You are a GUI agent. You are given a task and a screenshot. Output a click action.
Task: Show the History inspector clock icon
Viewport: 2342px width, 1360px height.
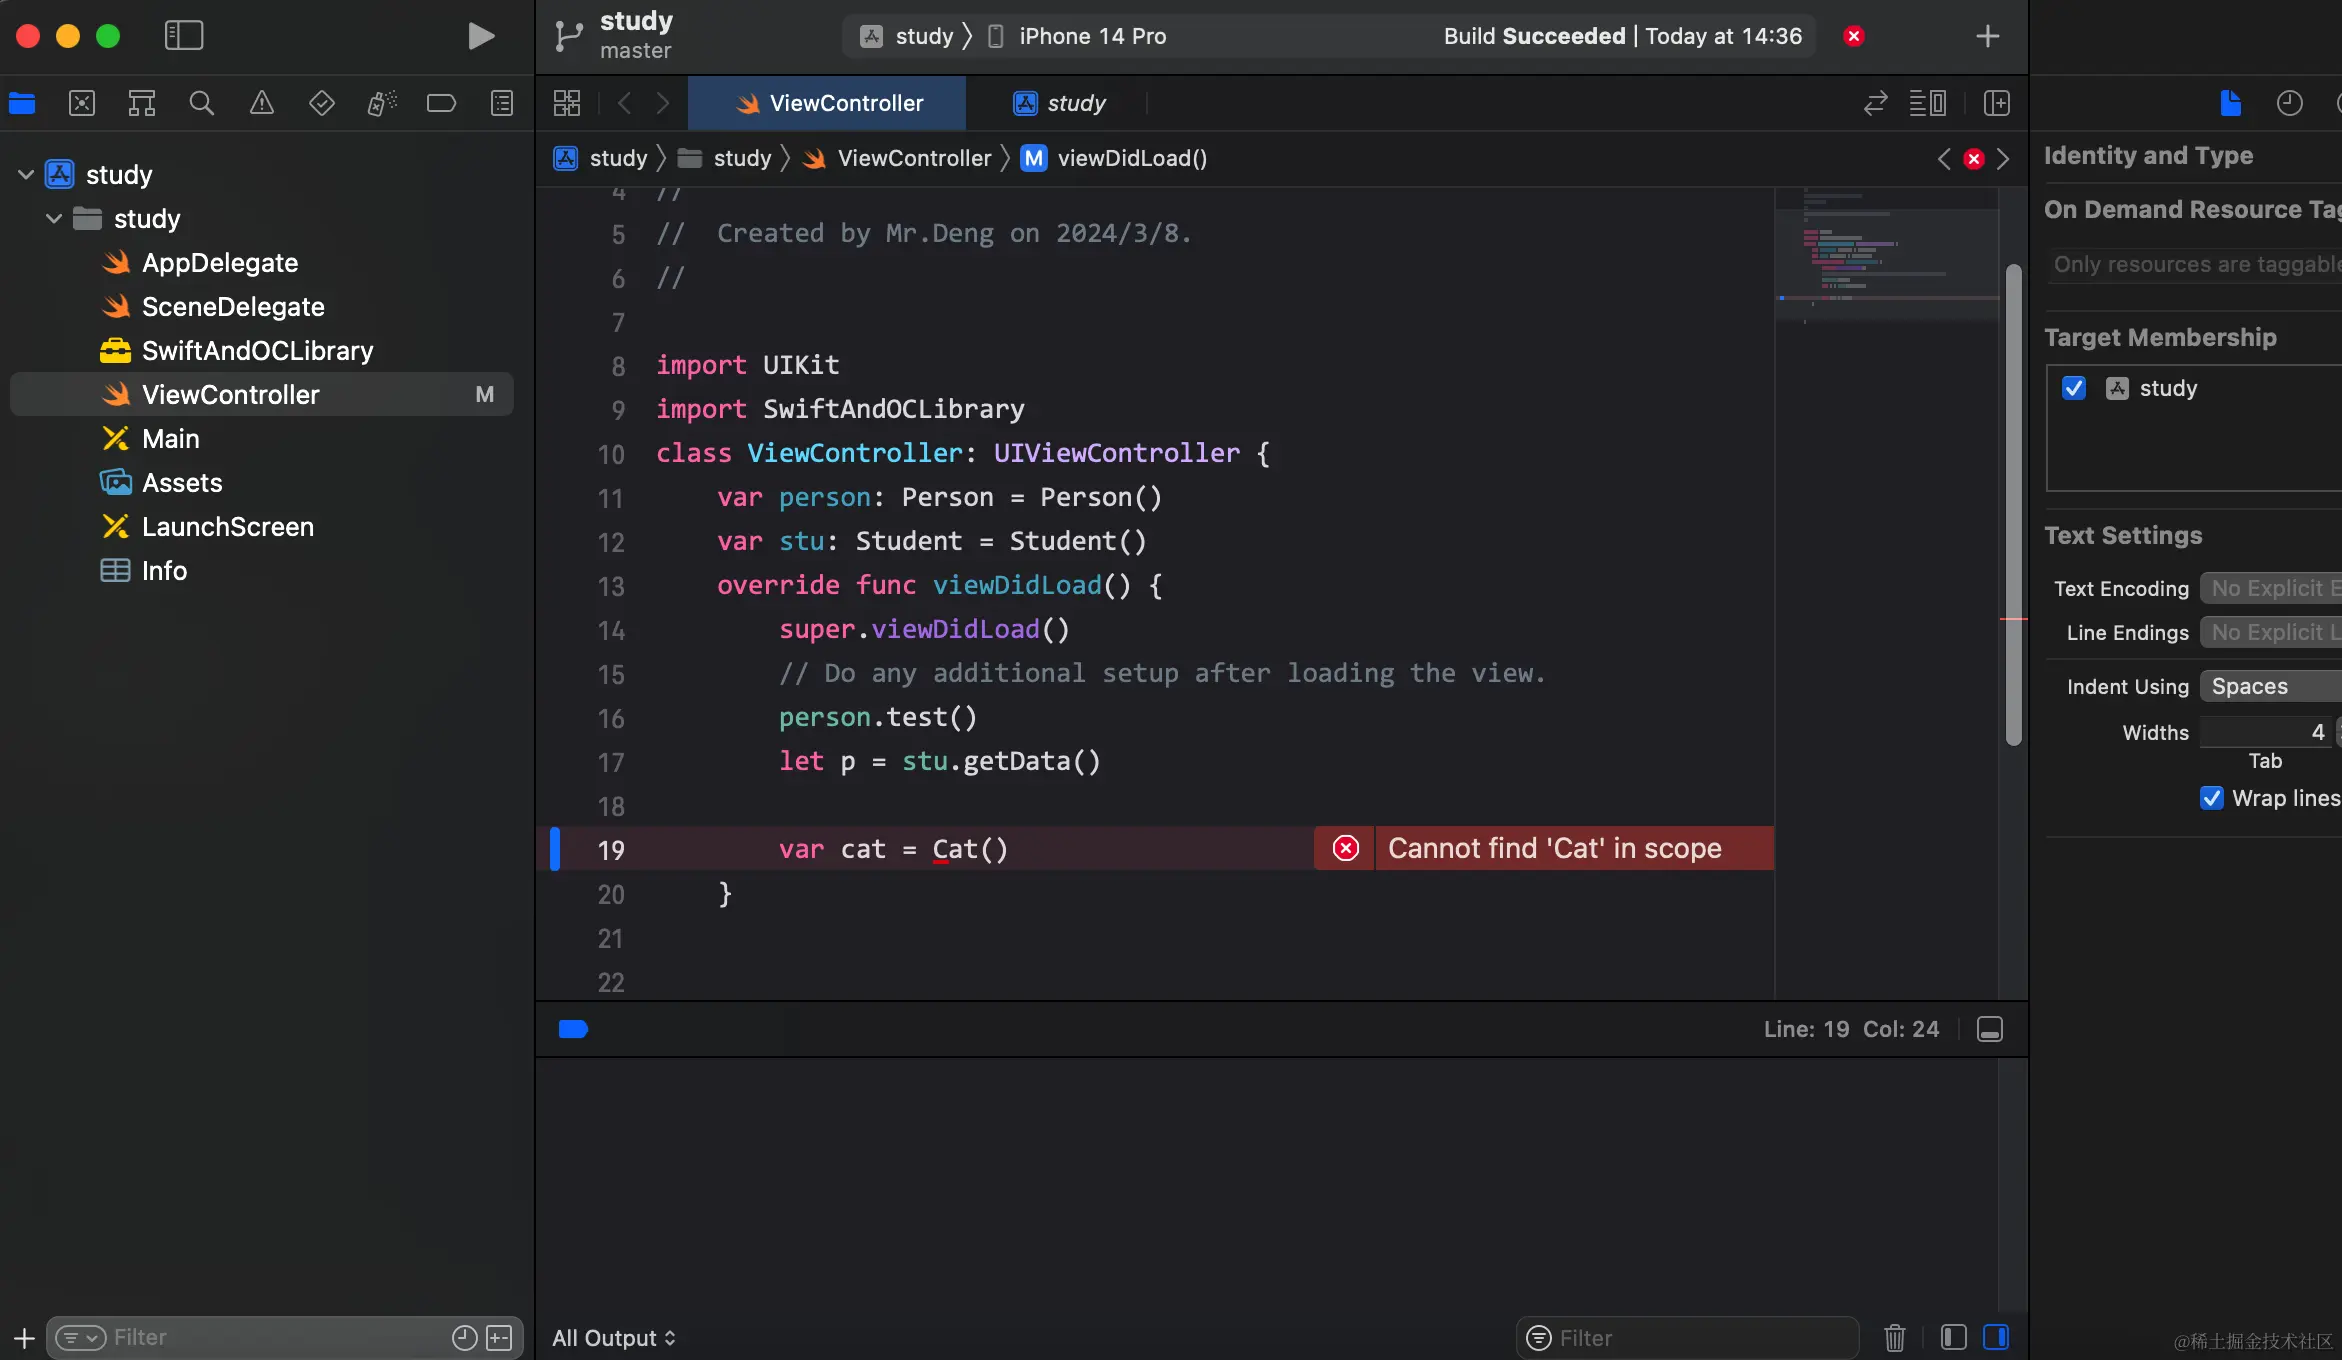pos(2289,103)
